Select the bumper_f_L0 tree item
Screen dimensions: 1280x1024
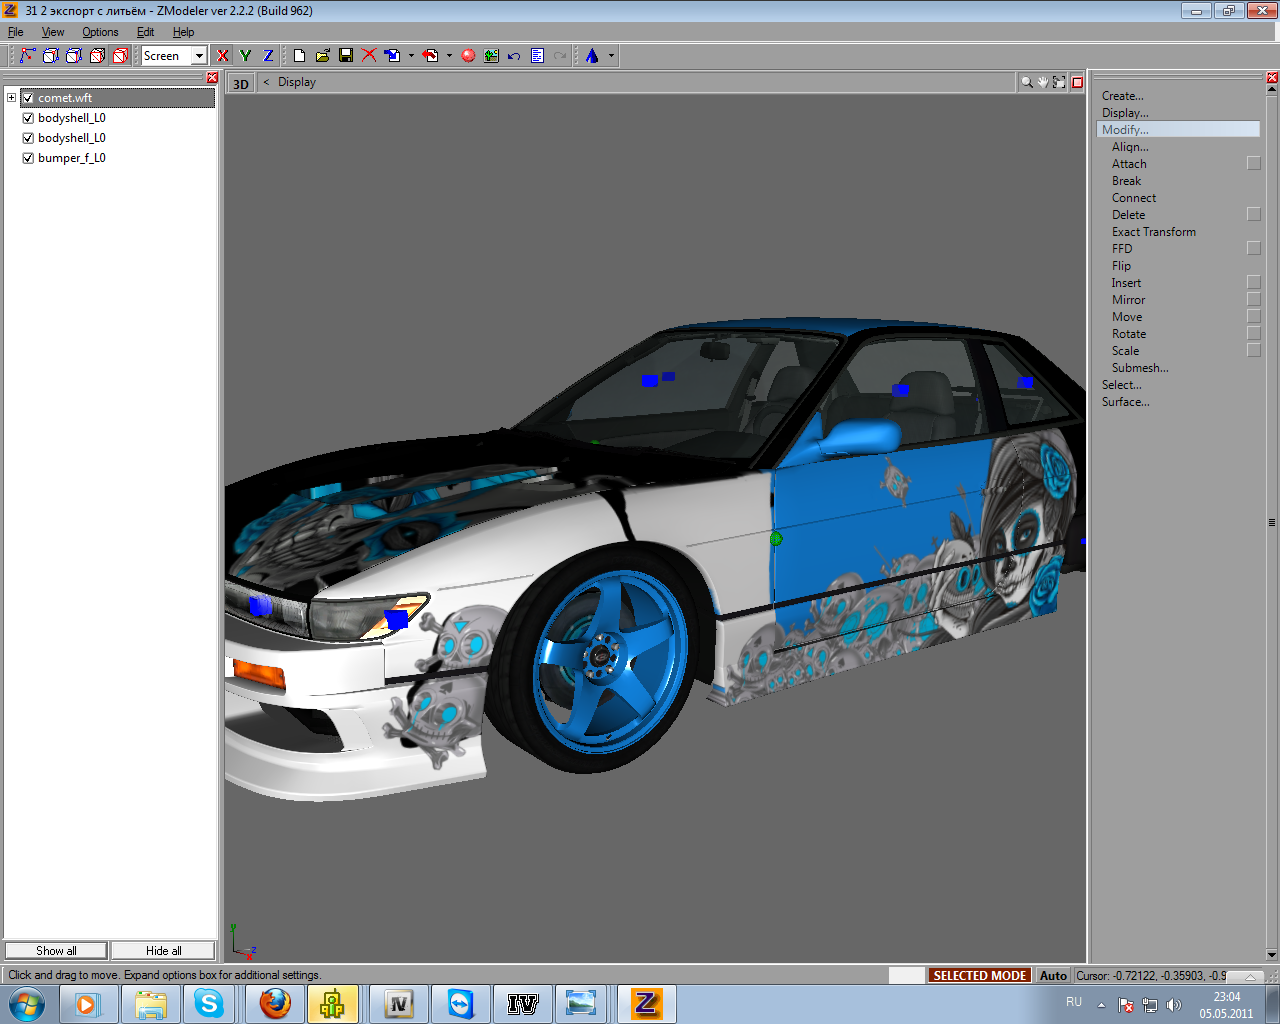pos(72,158)
